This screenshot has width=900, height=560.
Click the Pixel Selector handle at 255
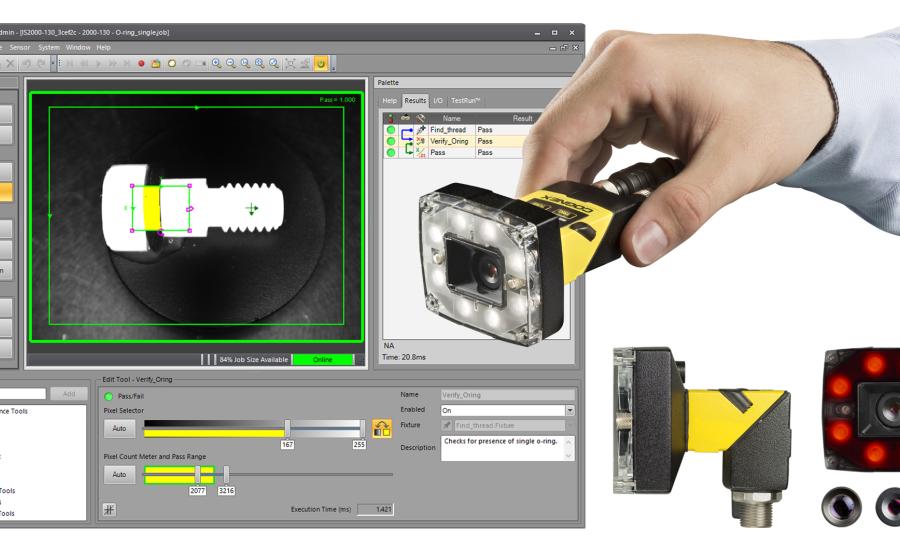coord(362,428)
